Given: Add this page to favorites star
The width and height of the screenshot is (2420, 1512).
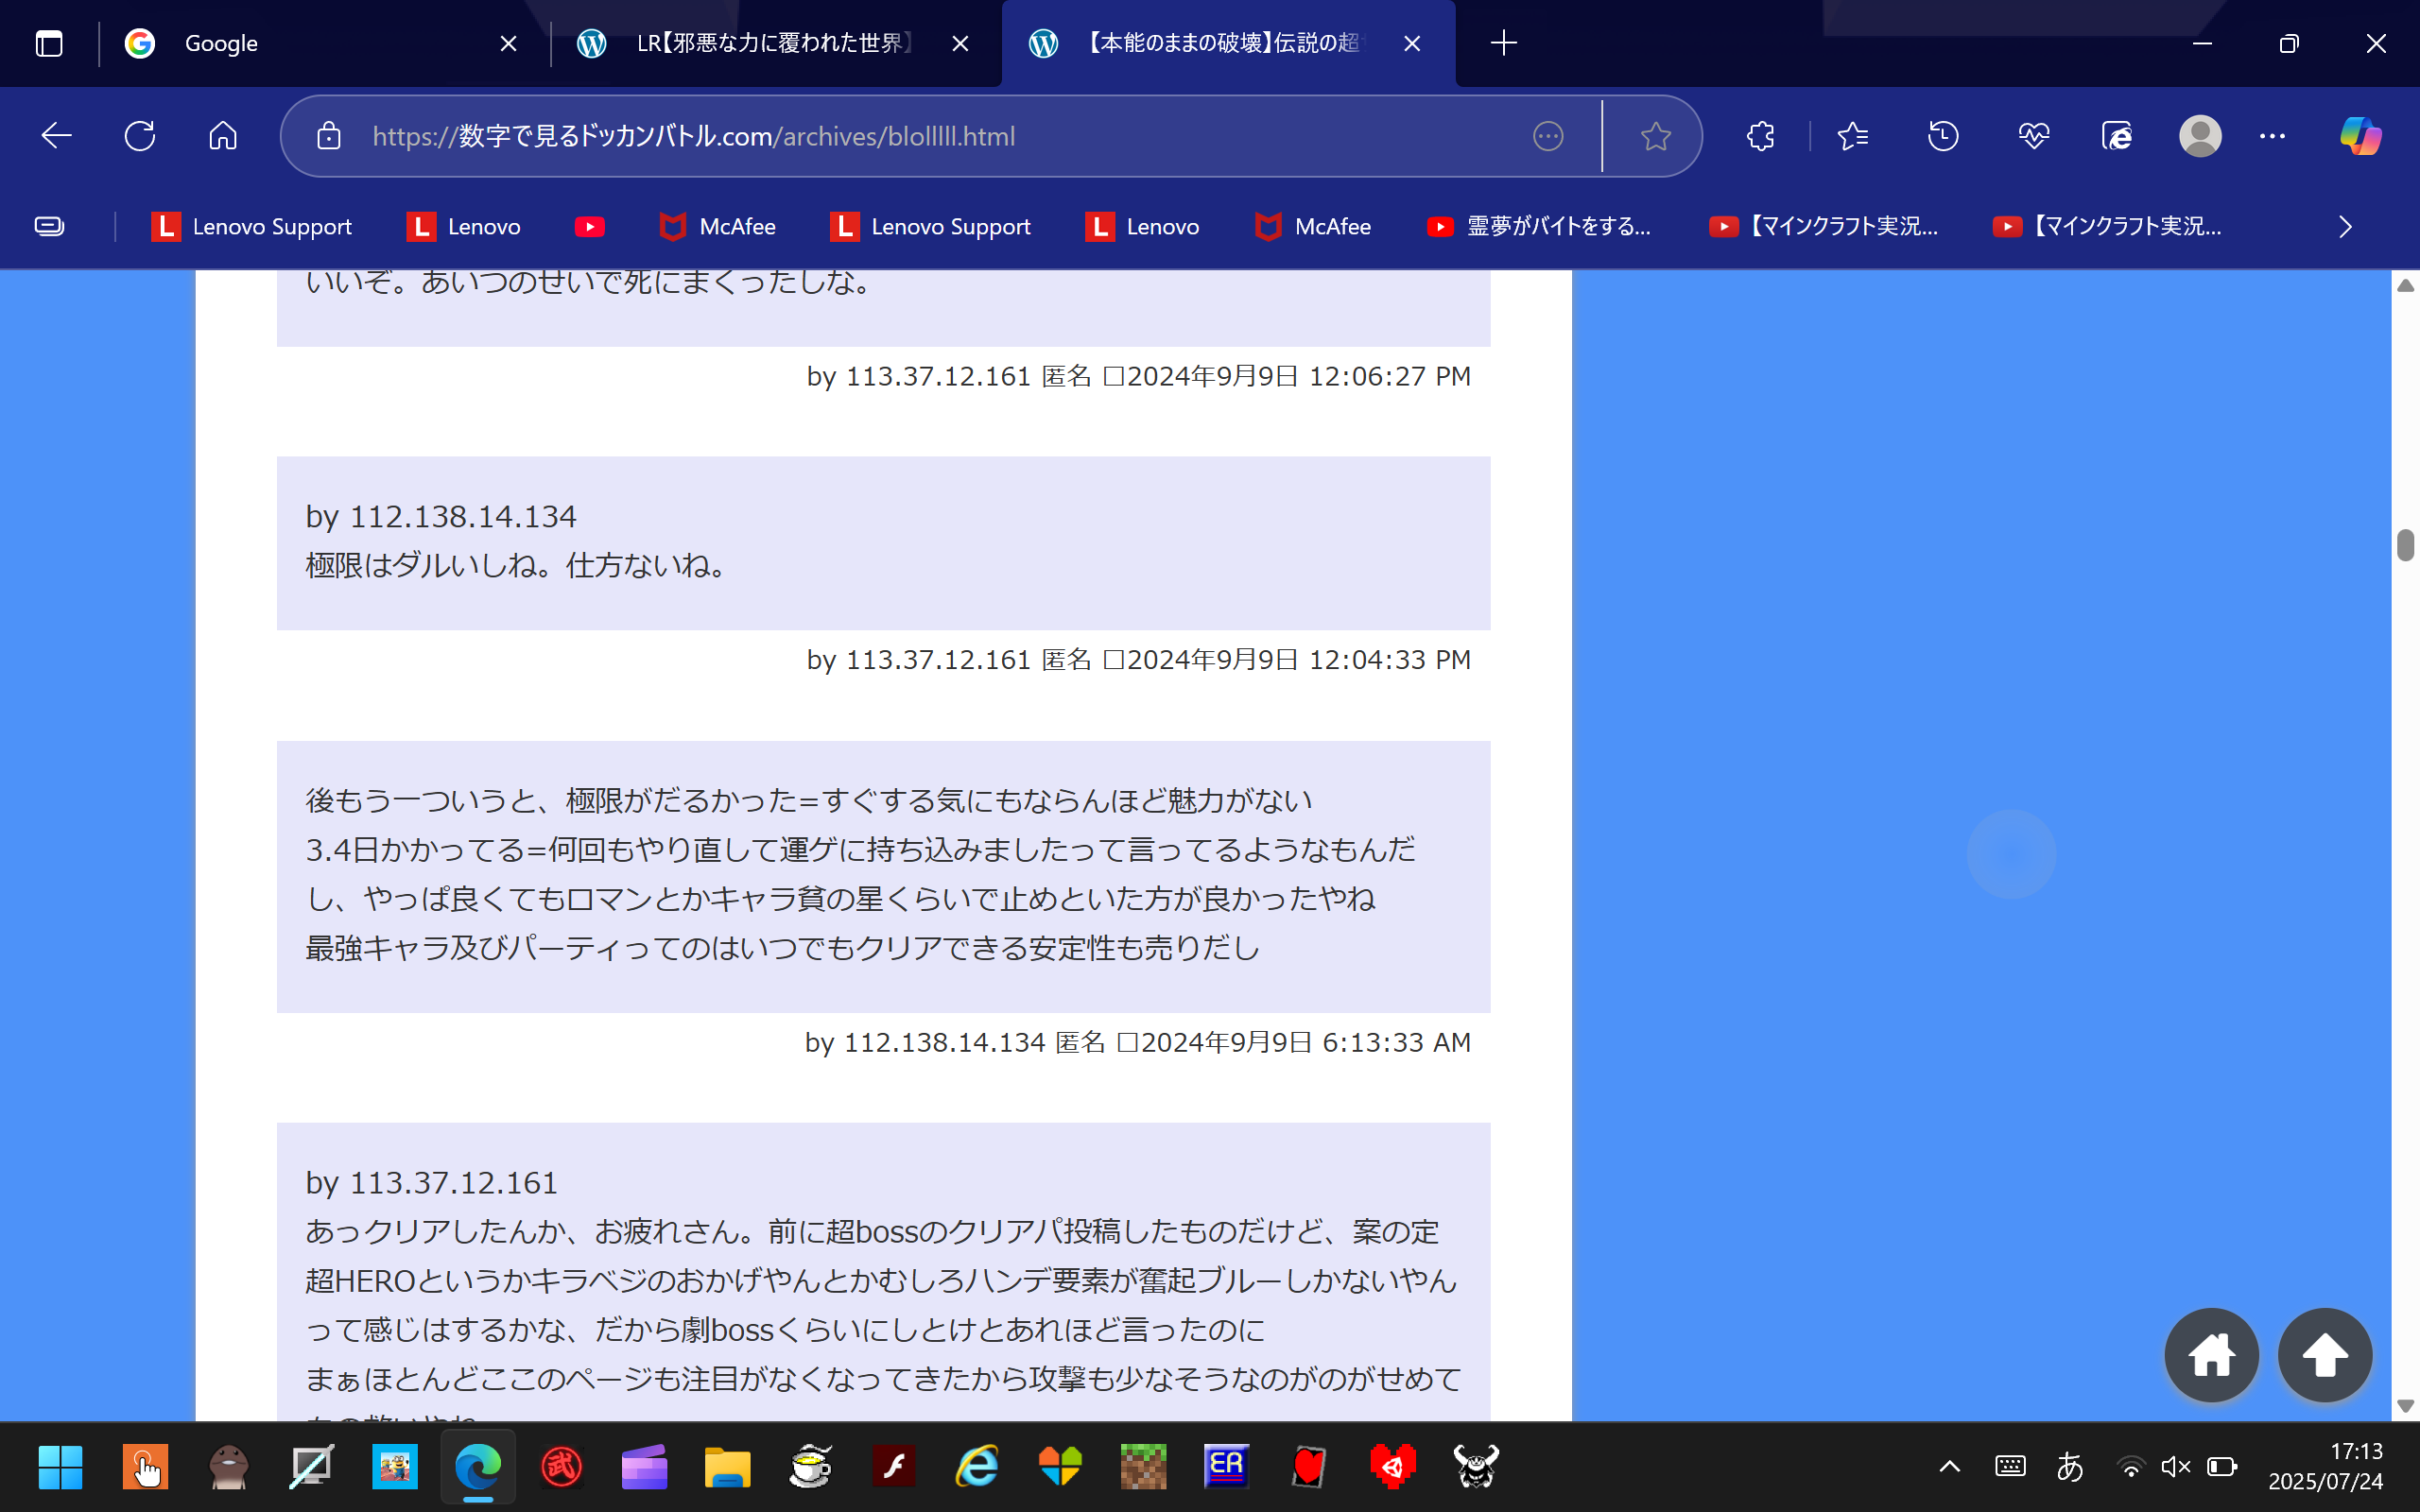Looking at the screenshot, I should 1656,136.
